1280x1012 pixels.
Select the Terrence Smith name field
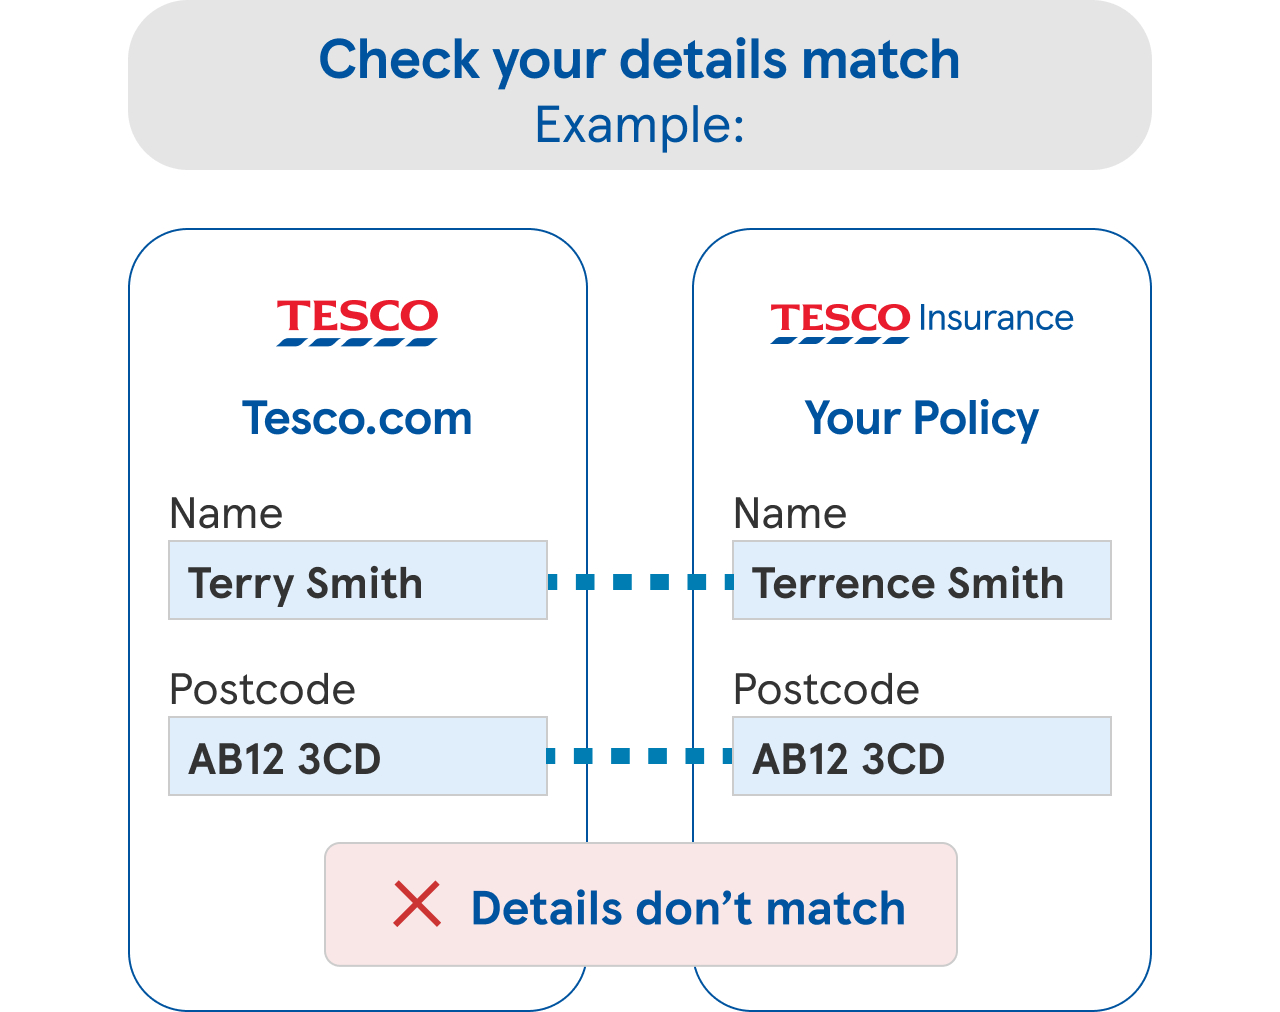tap(921, 581)
